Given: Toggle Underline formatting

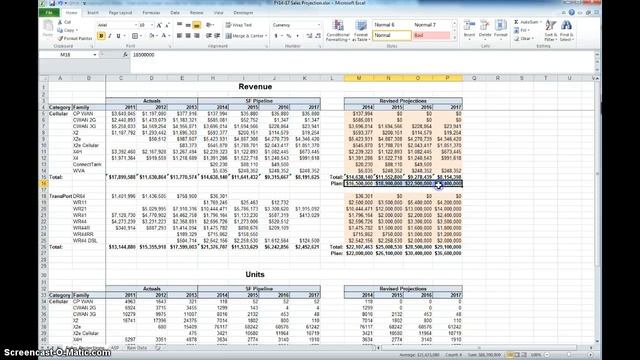Looking at the screenshot, I should [118, 36].
